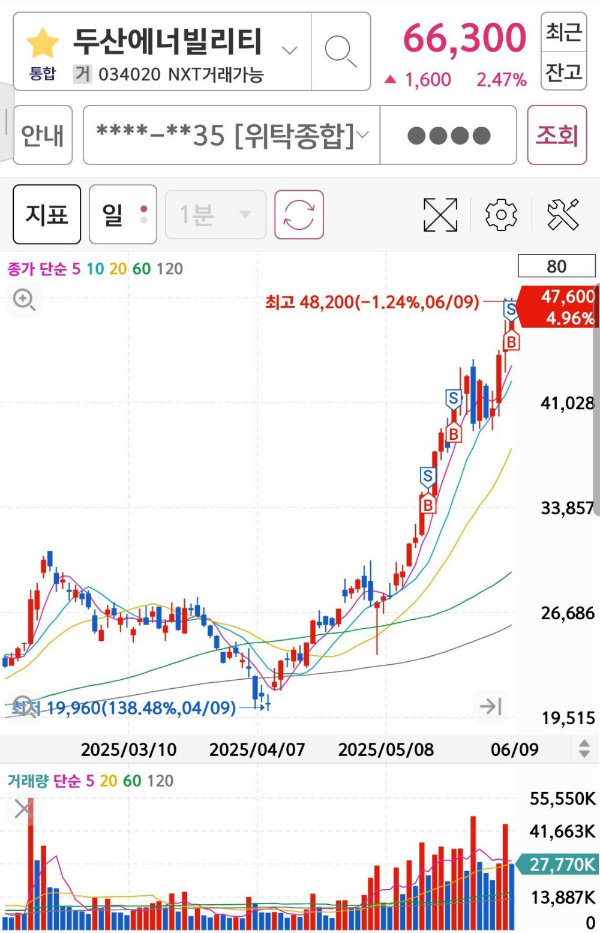Adjust chart height with up-down arrows stepper

585,749
